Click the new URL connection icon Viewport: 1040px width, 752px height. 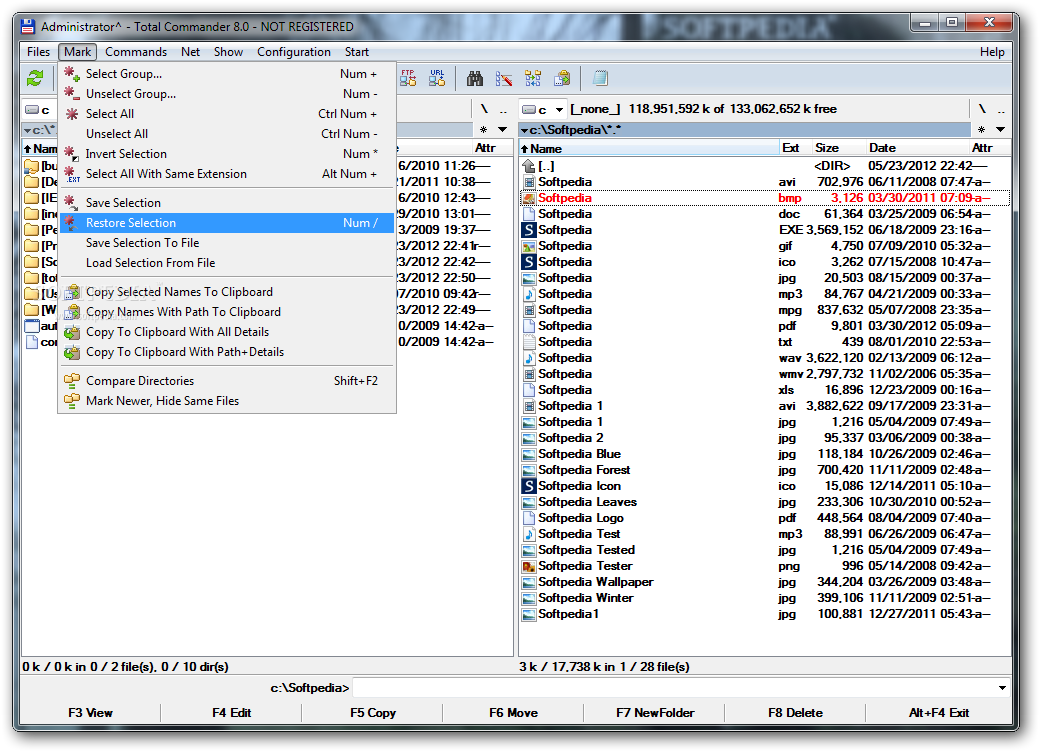[438, 78]
